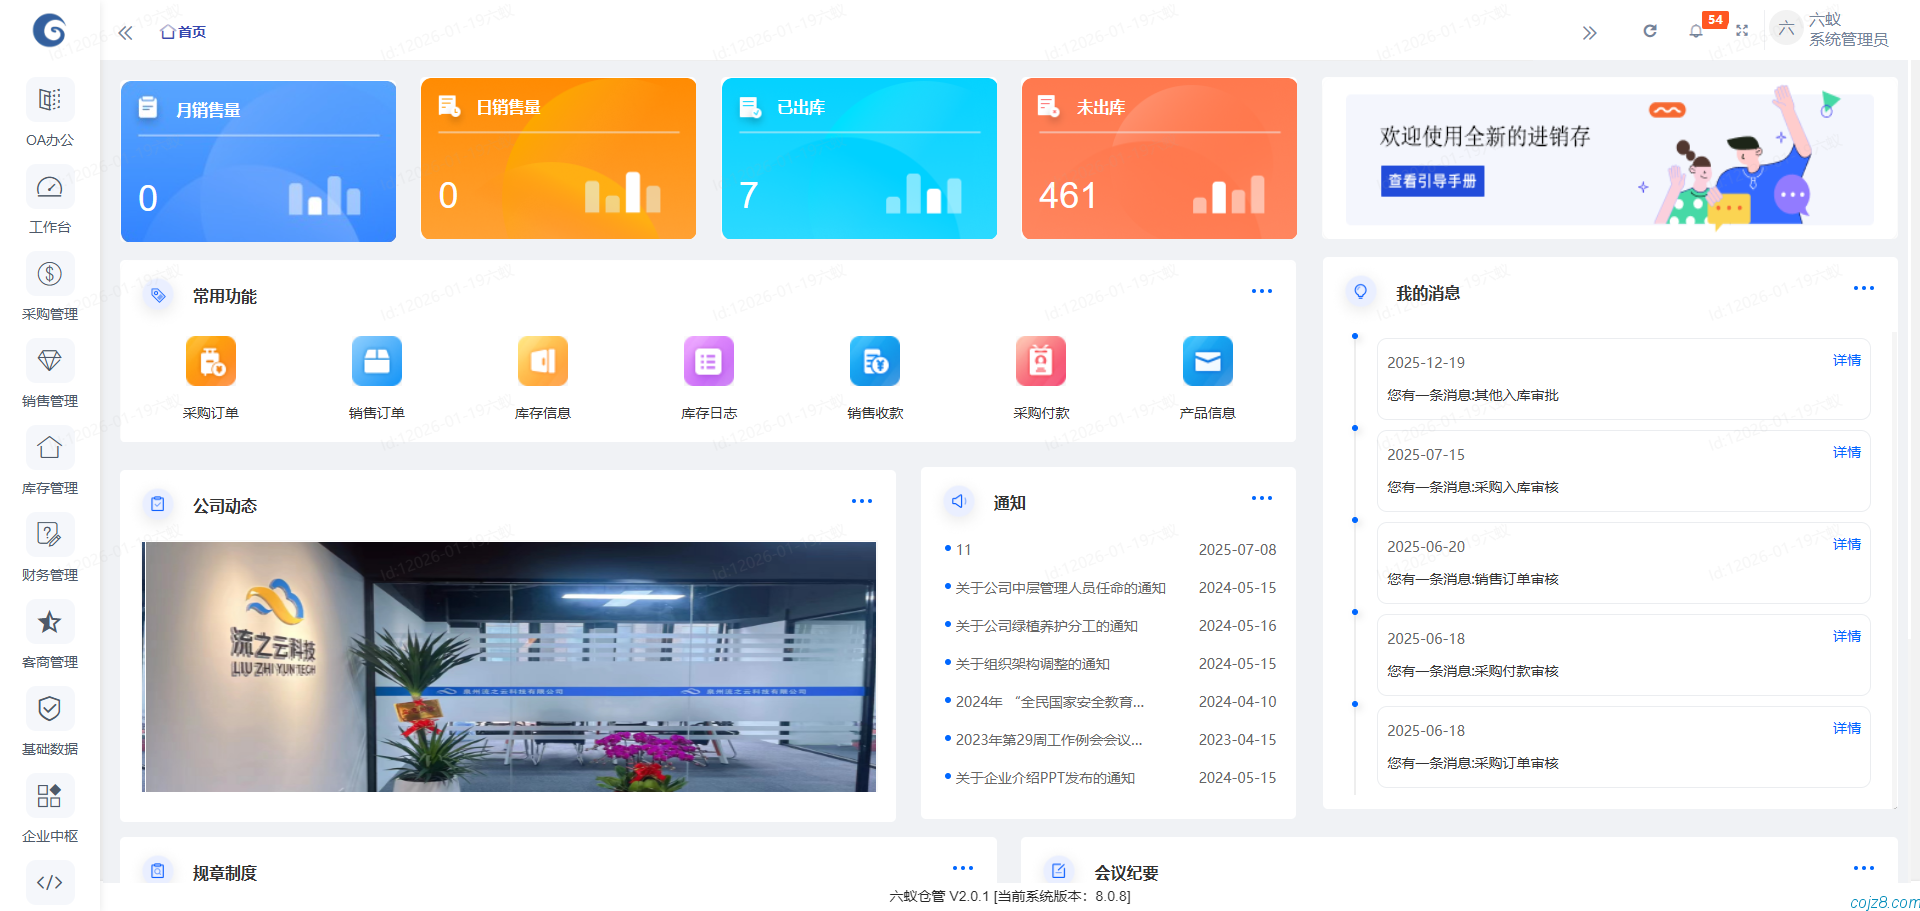Image resolution: width=1920 pixels, height=911 pixels.
Task: Switch to the 首页 tab
Action: 182,31
